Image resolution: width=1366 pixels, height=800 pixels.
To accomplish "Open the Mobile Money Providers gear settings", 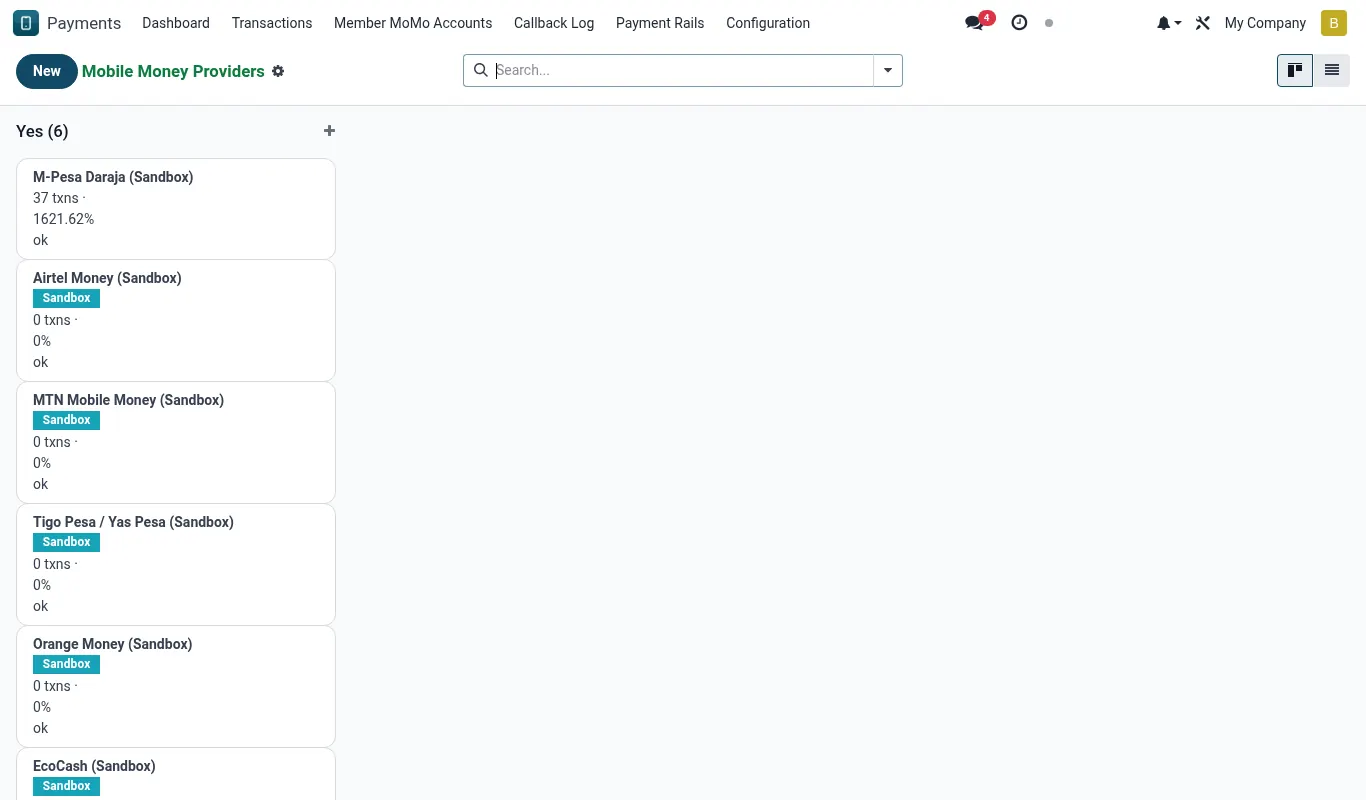I will click(x=278, y=71).
